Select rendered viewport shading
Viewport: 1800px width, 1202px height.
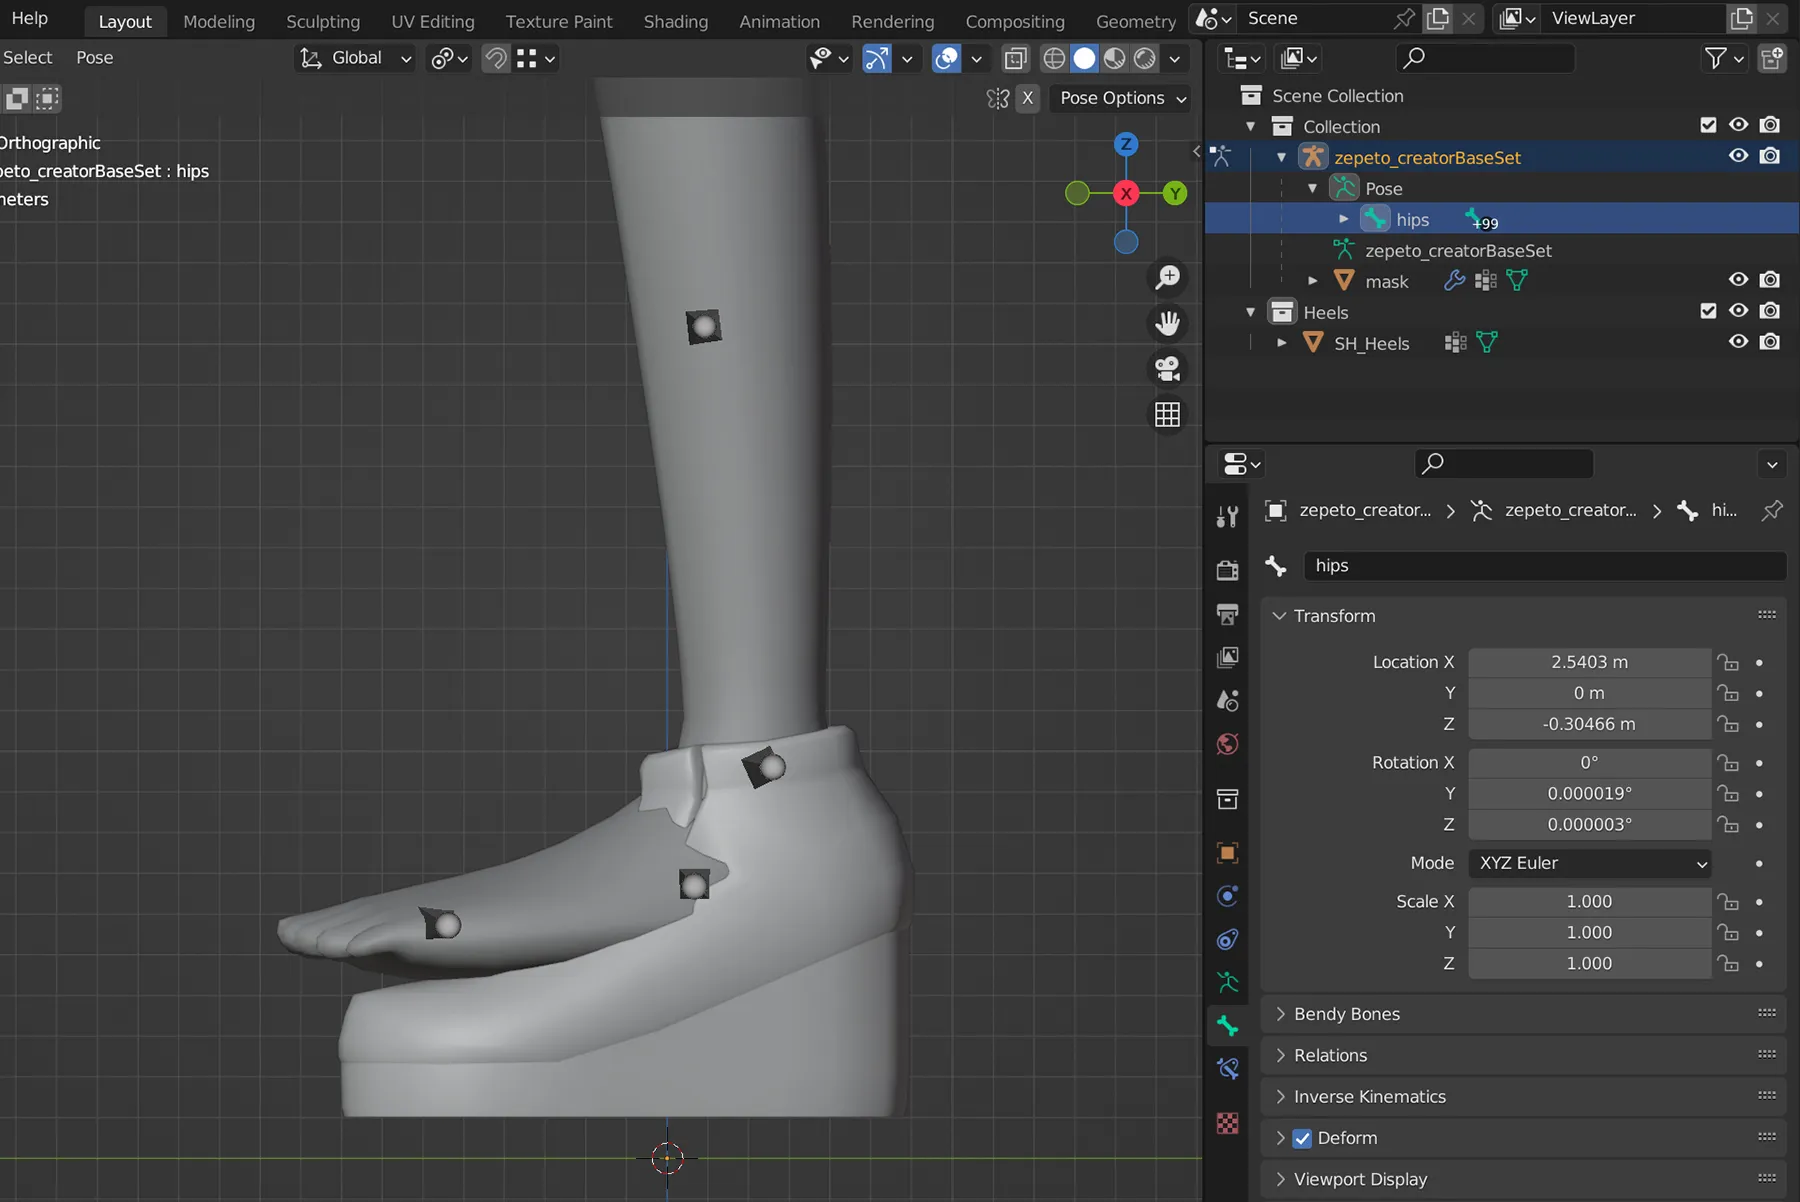[1145, 58]
